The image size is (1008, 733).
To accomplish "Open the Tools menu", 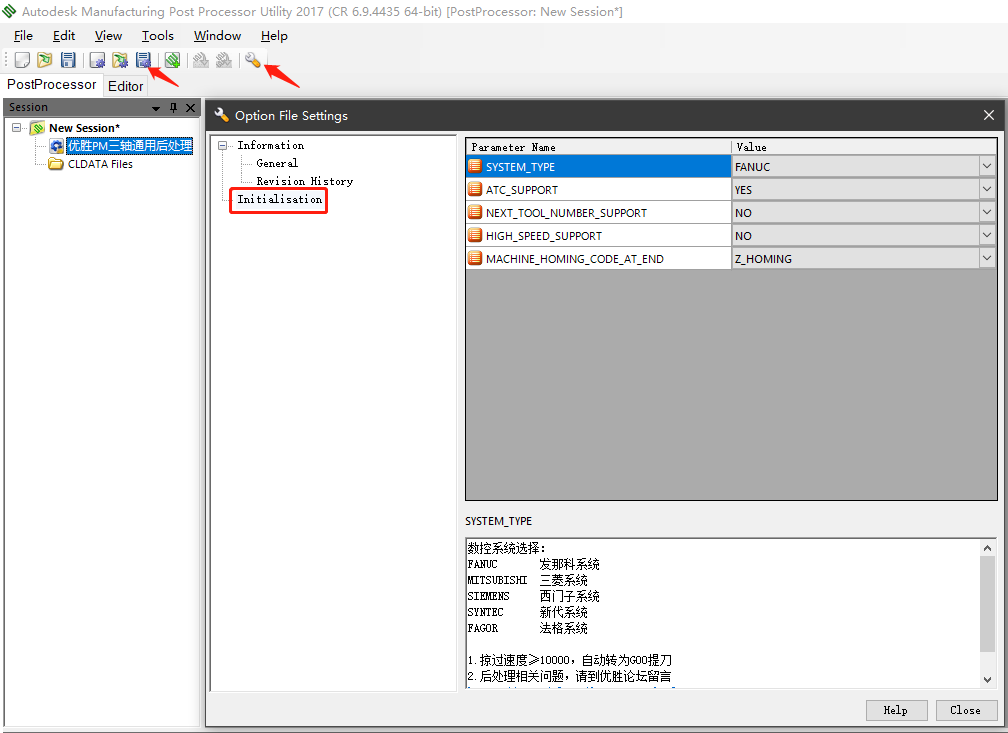I will click(x=158, y=36).
